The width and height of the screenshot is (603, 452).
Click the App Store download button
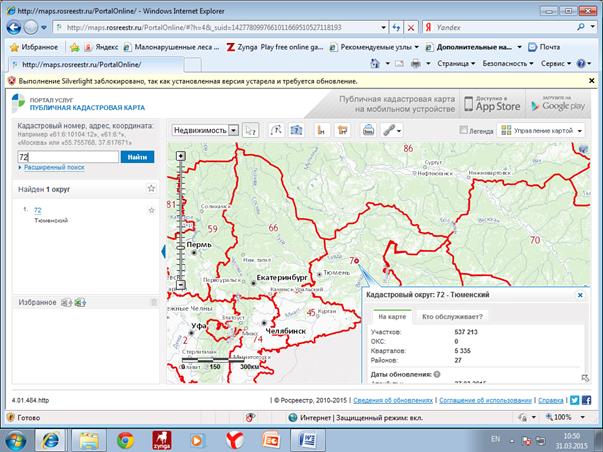click(x=493, y=104)
